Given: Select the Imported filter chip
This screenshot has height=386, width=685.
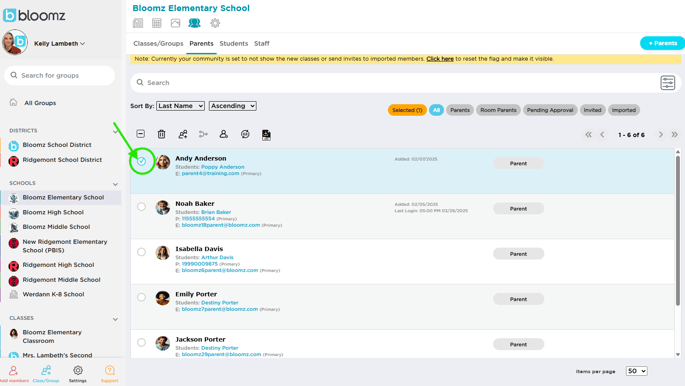Looking at the screenshot, I should 624,110.
